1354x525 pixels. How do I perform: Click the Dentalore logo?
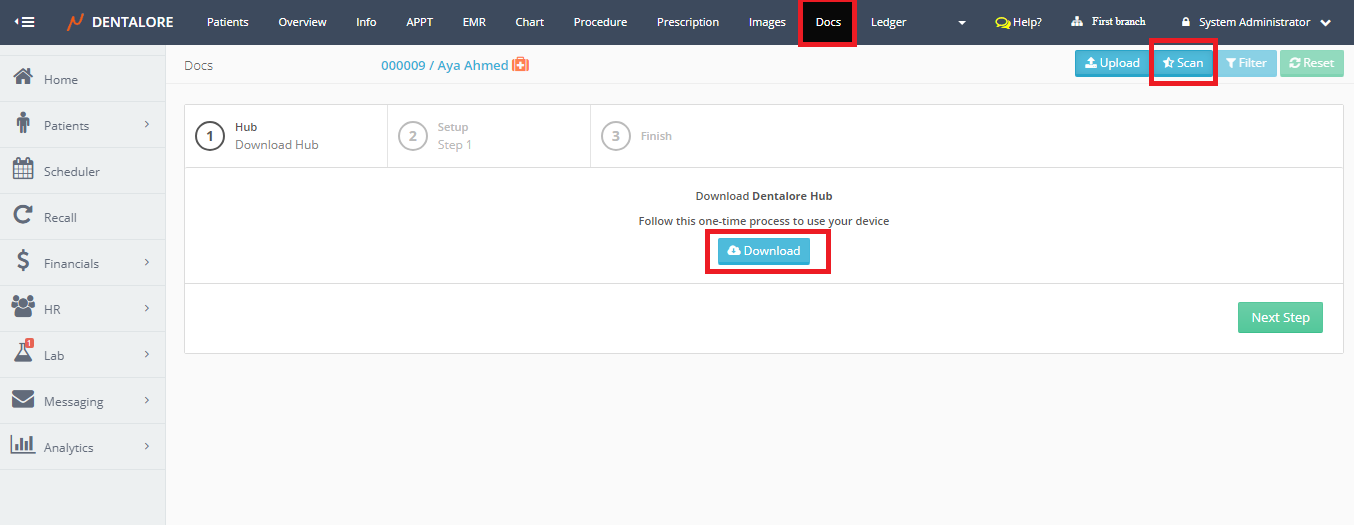pyautogui.click(x=120, y=22)
